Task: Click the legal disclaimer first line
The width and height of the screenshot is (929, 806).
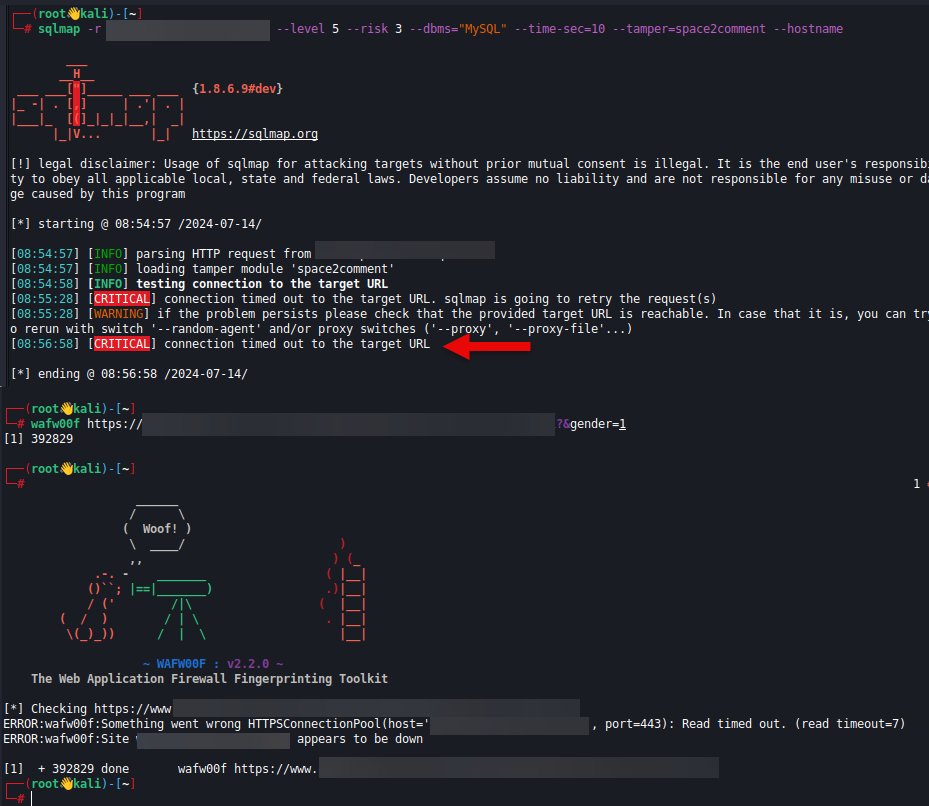Action: pos(469,164)
